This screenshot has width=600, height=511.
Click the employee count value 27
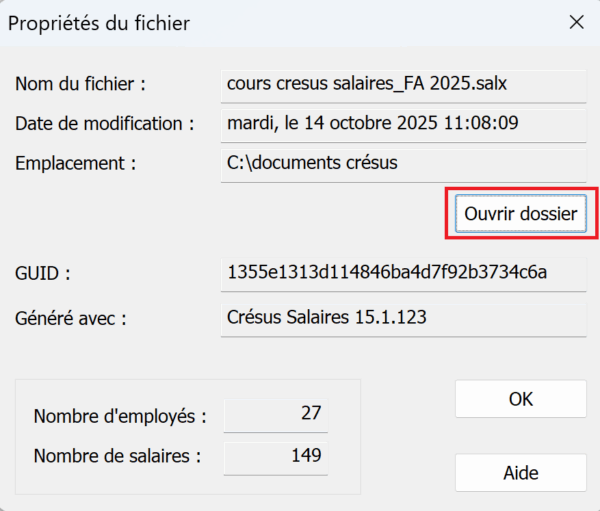276,414
